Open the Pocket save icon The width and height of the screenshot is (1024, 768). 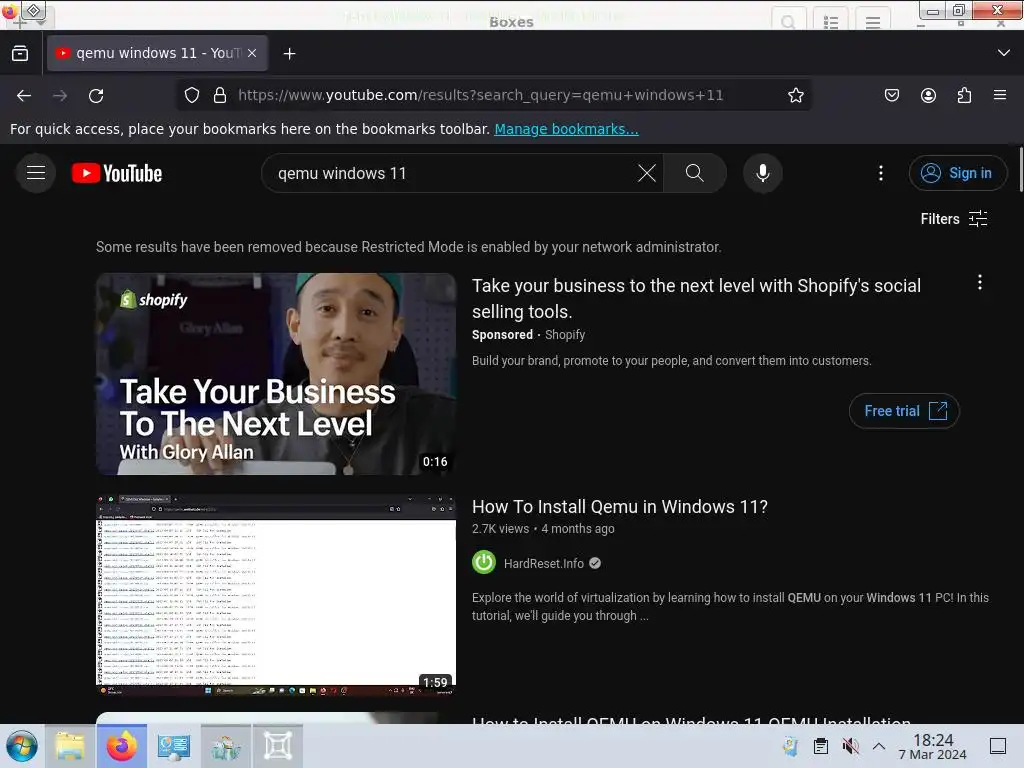tap(891, 95)
